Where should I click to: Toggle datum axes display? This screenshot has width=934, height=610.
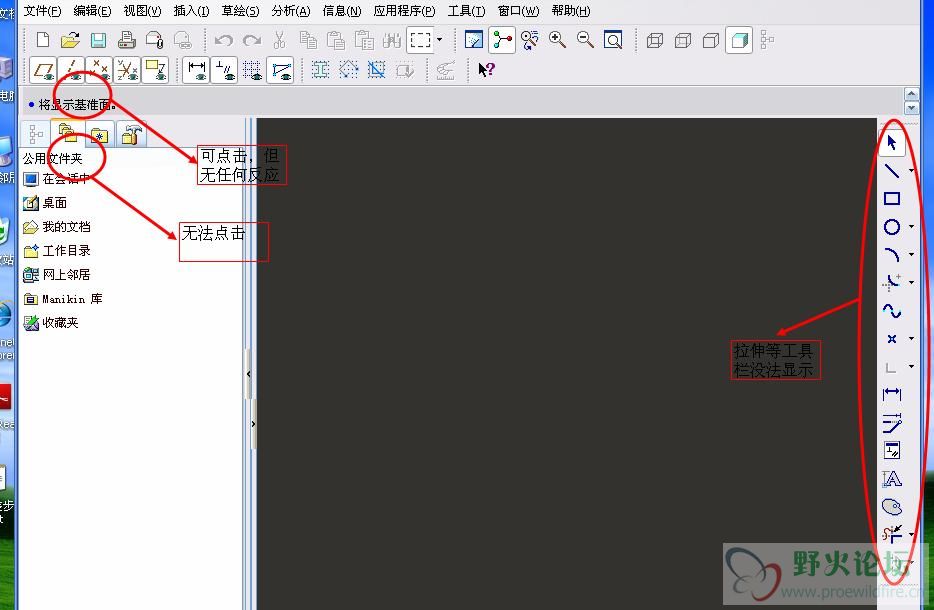pos(71,70)
